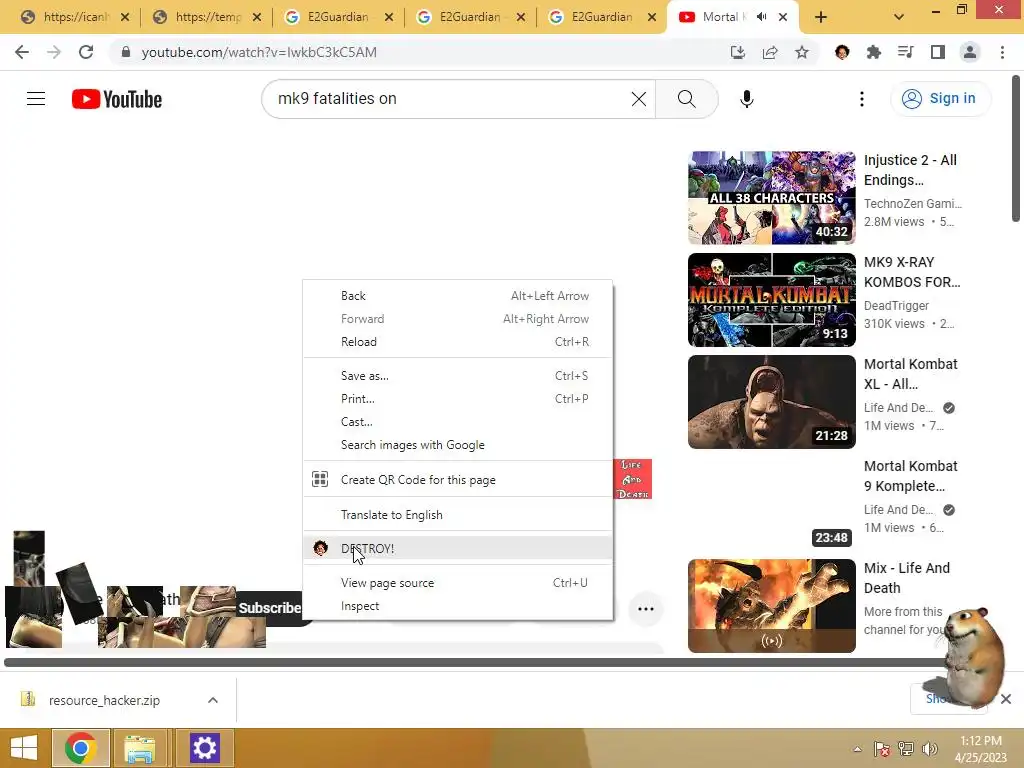This screenshot has height=768, width=1024.
Task: Choose Print... in context menu
Action: coord(458,398)
